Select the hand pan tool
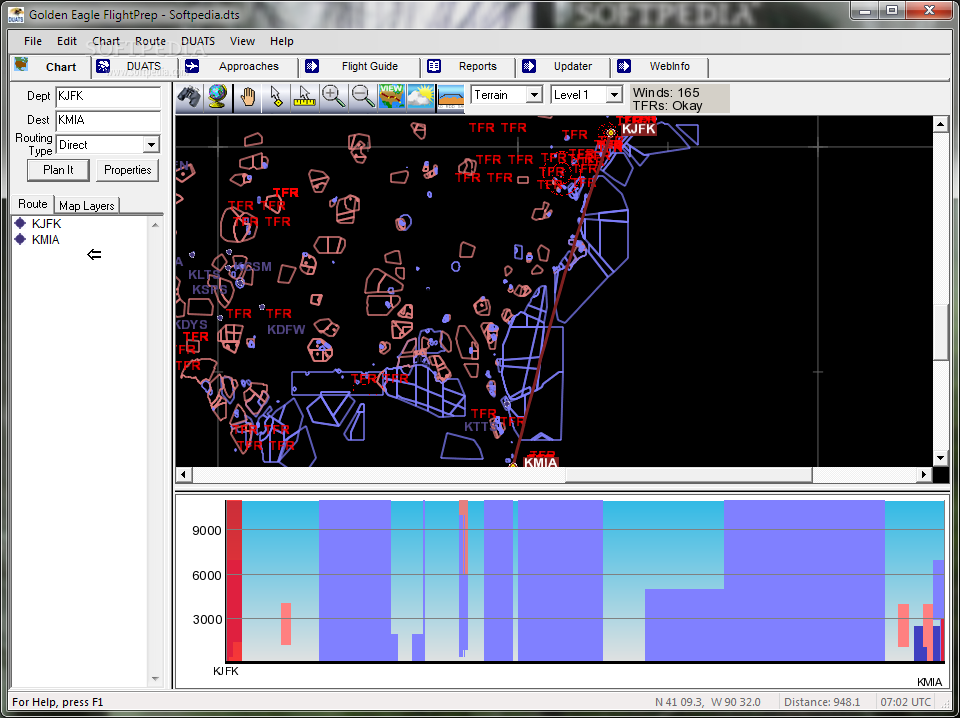This screenshot has width=960, height=718. (247, 97)
